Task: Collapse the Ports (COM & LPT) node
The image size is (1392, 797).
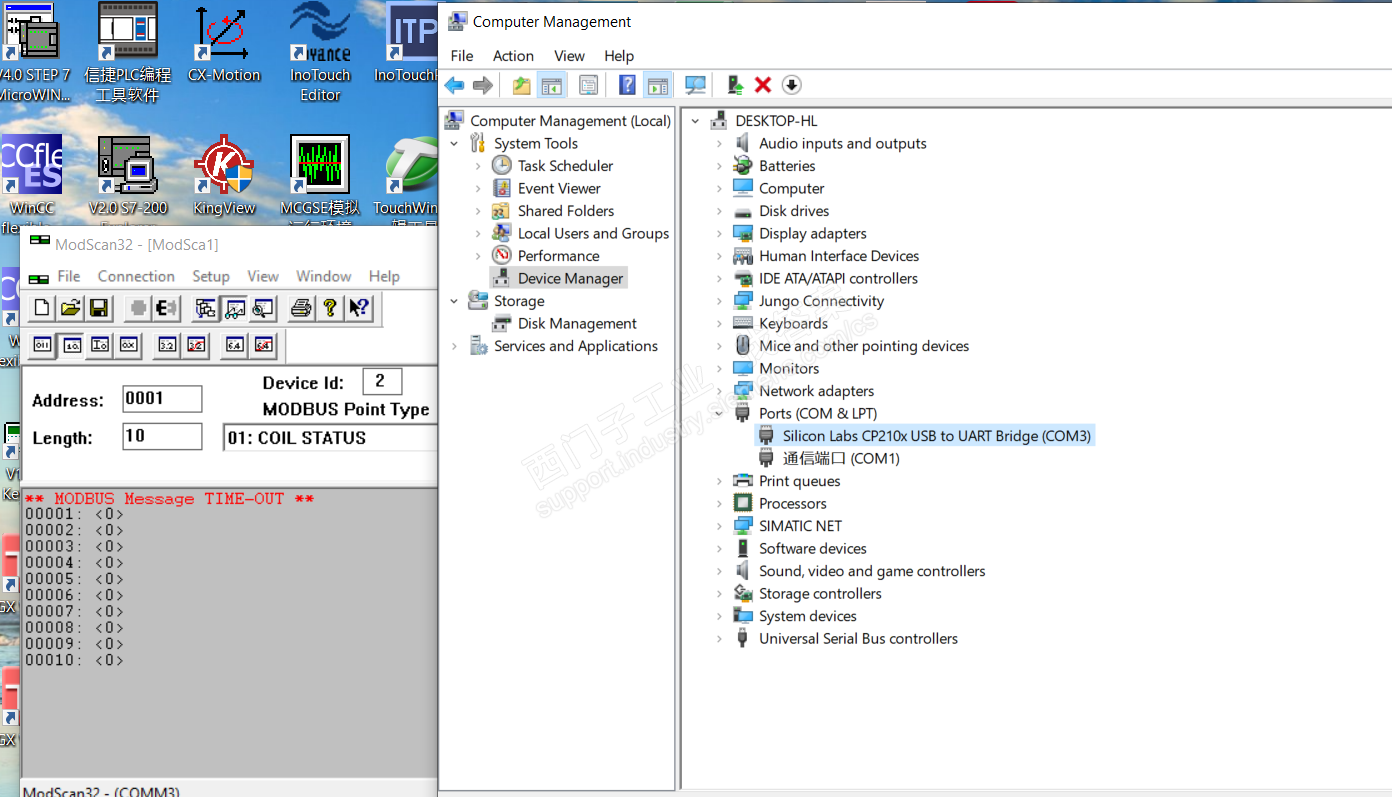Action: [x=719, y=413]
